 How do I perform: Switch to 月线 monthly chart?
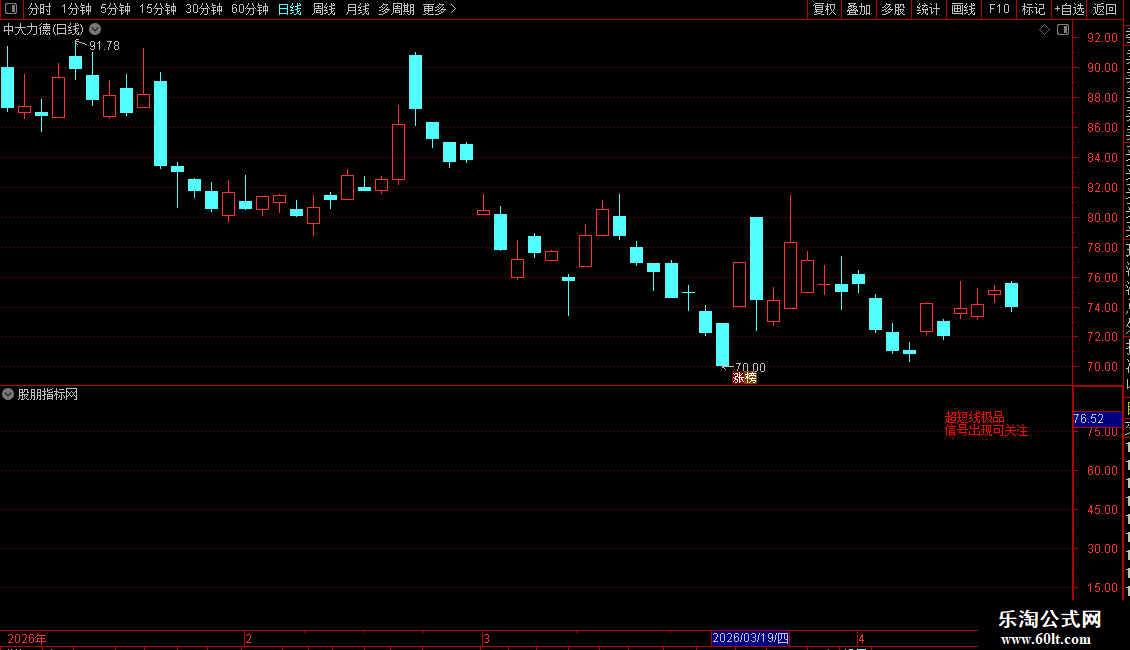tap(357, 9)
